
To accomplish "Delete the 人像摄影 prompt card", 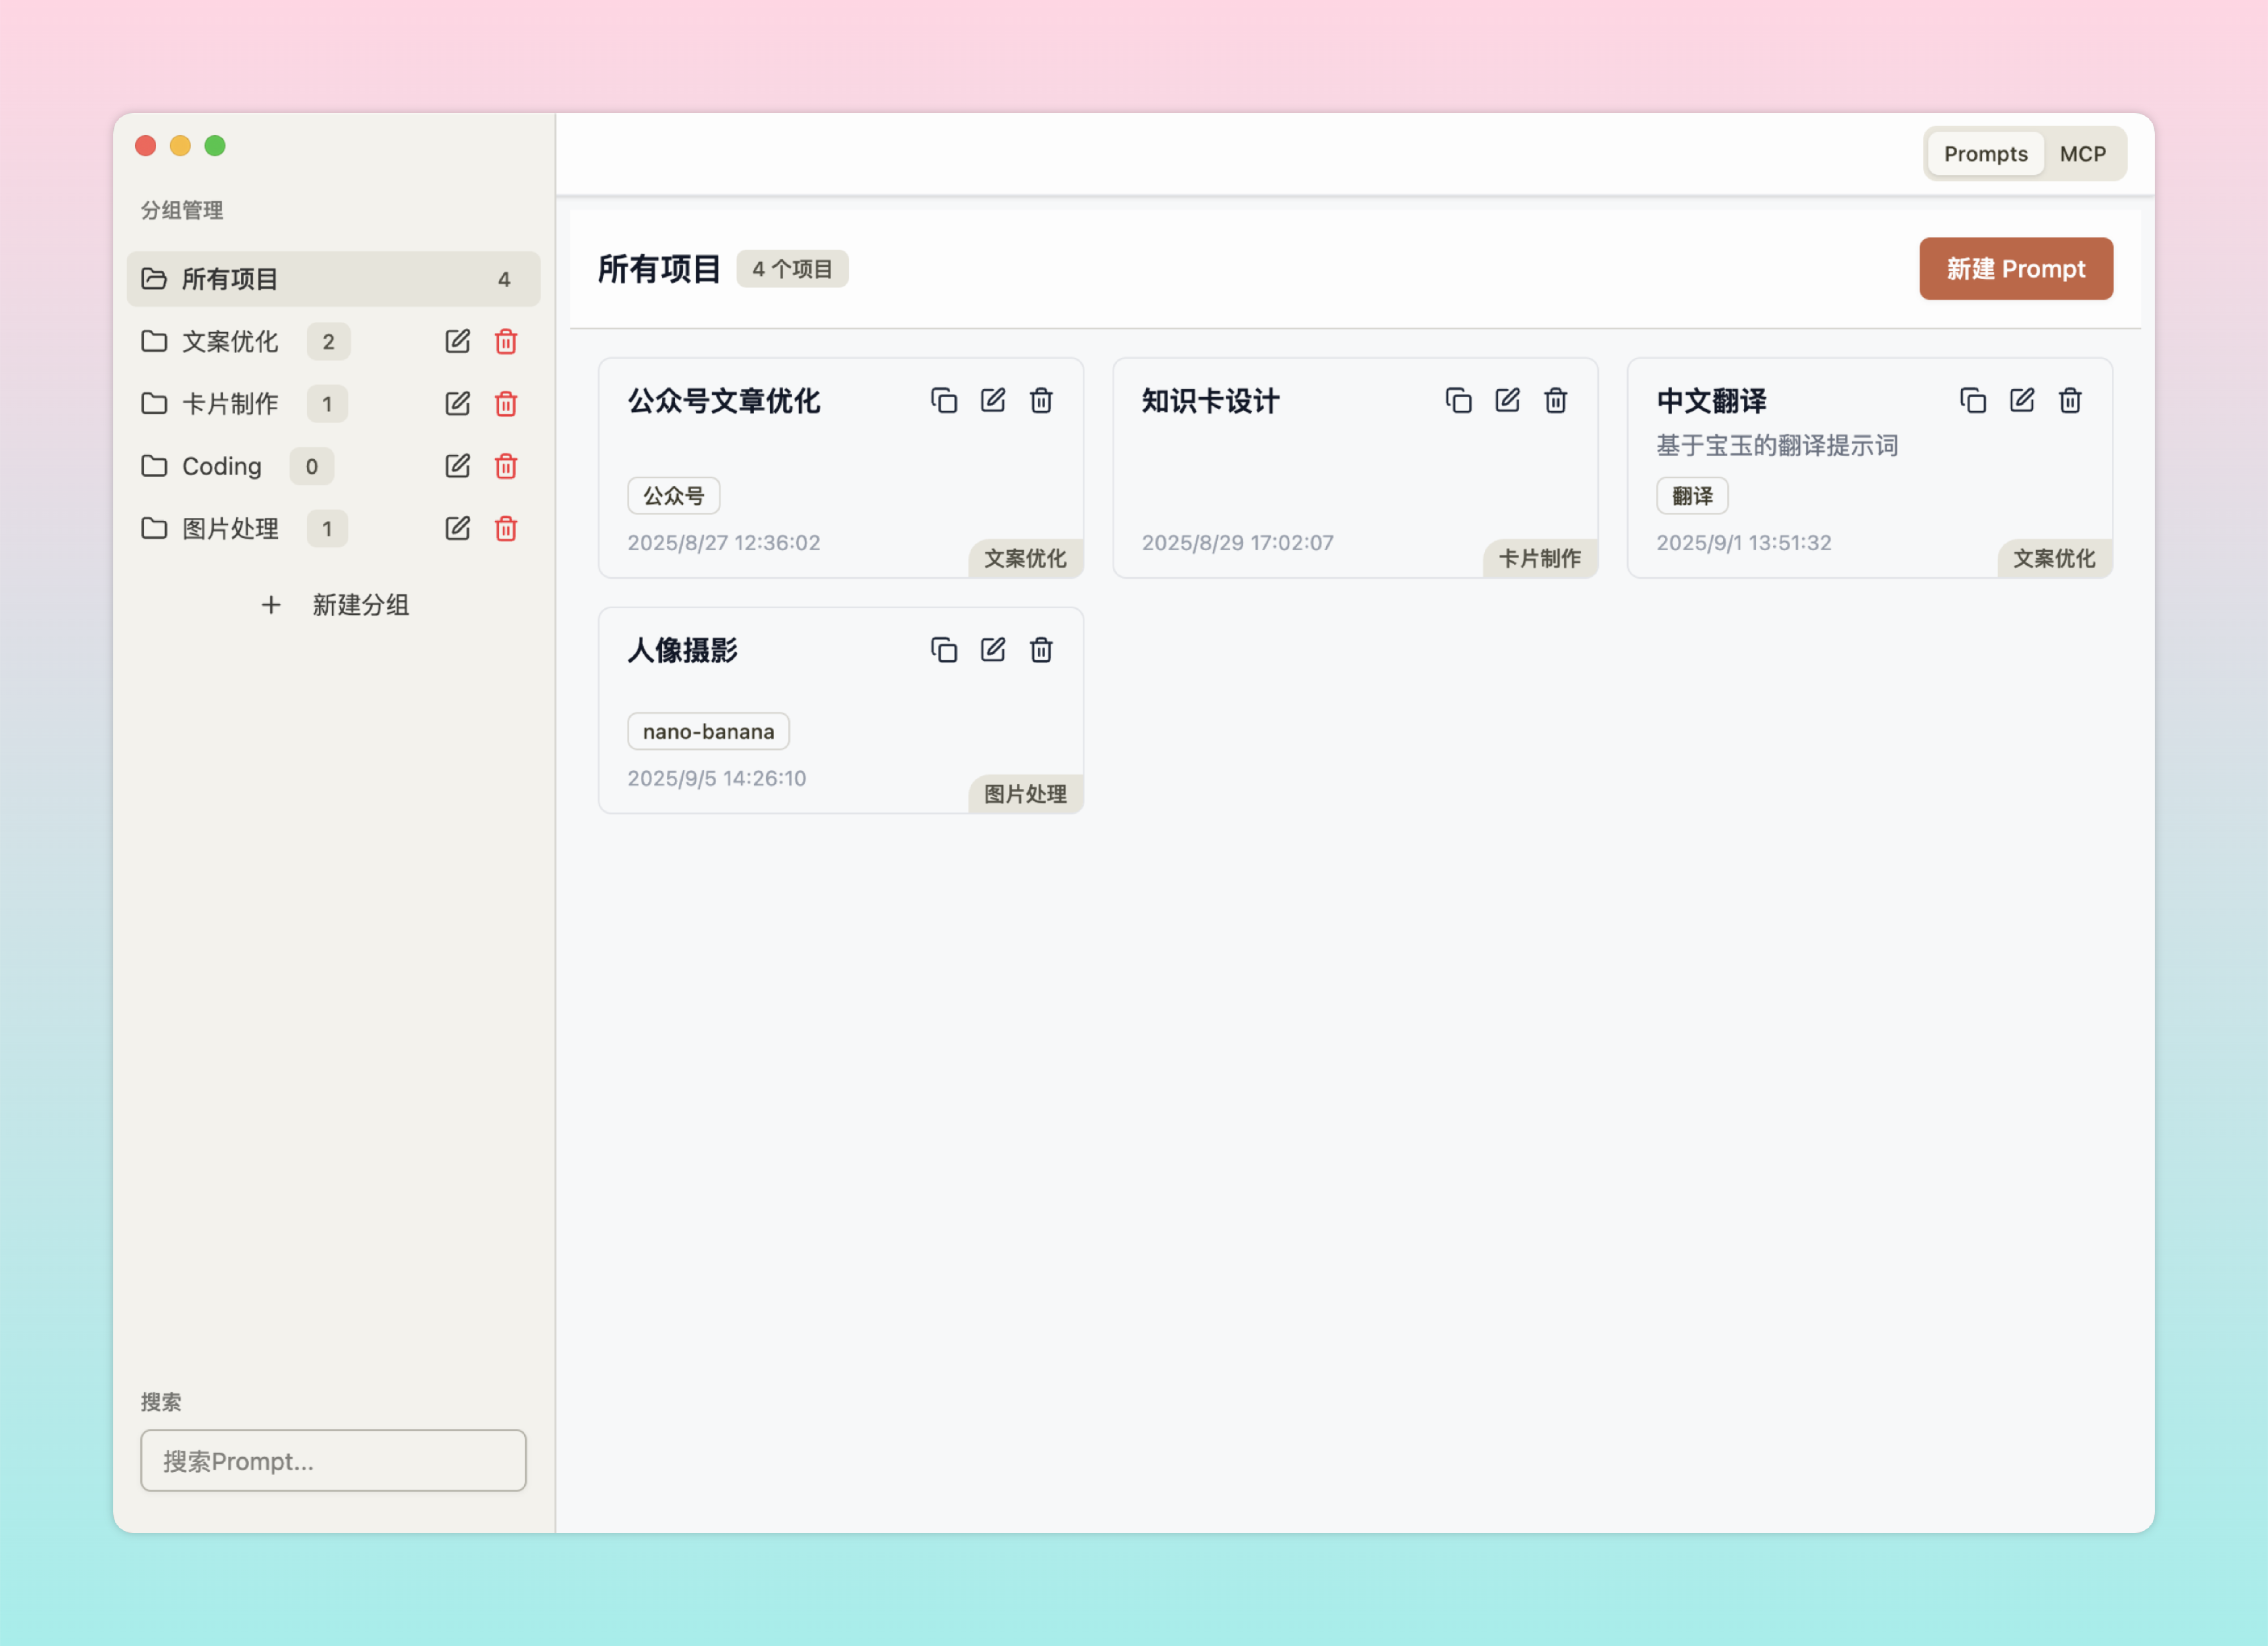I will tap(1041, 650).
